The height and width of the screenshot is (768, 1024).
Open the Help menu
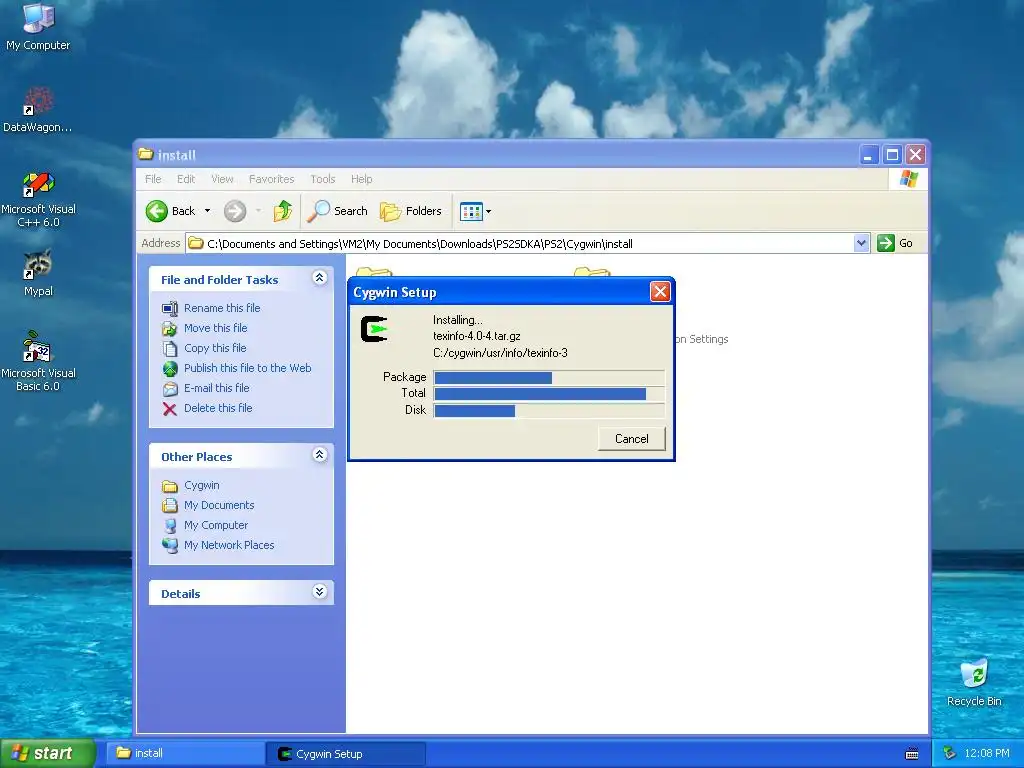pyautogui.click(x=362, y=179)
